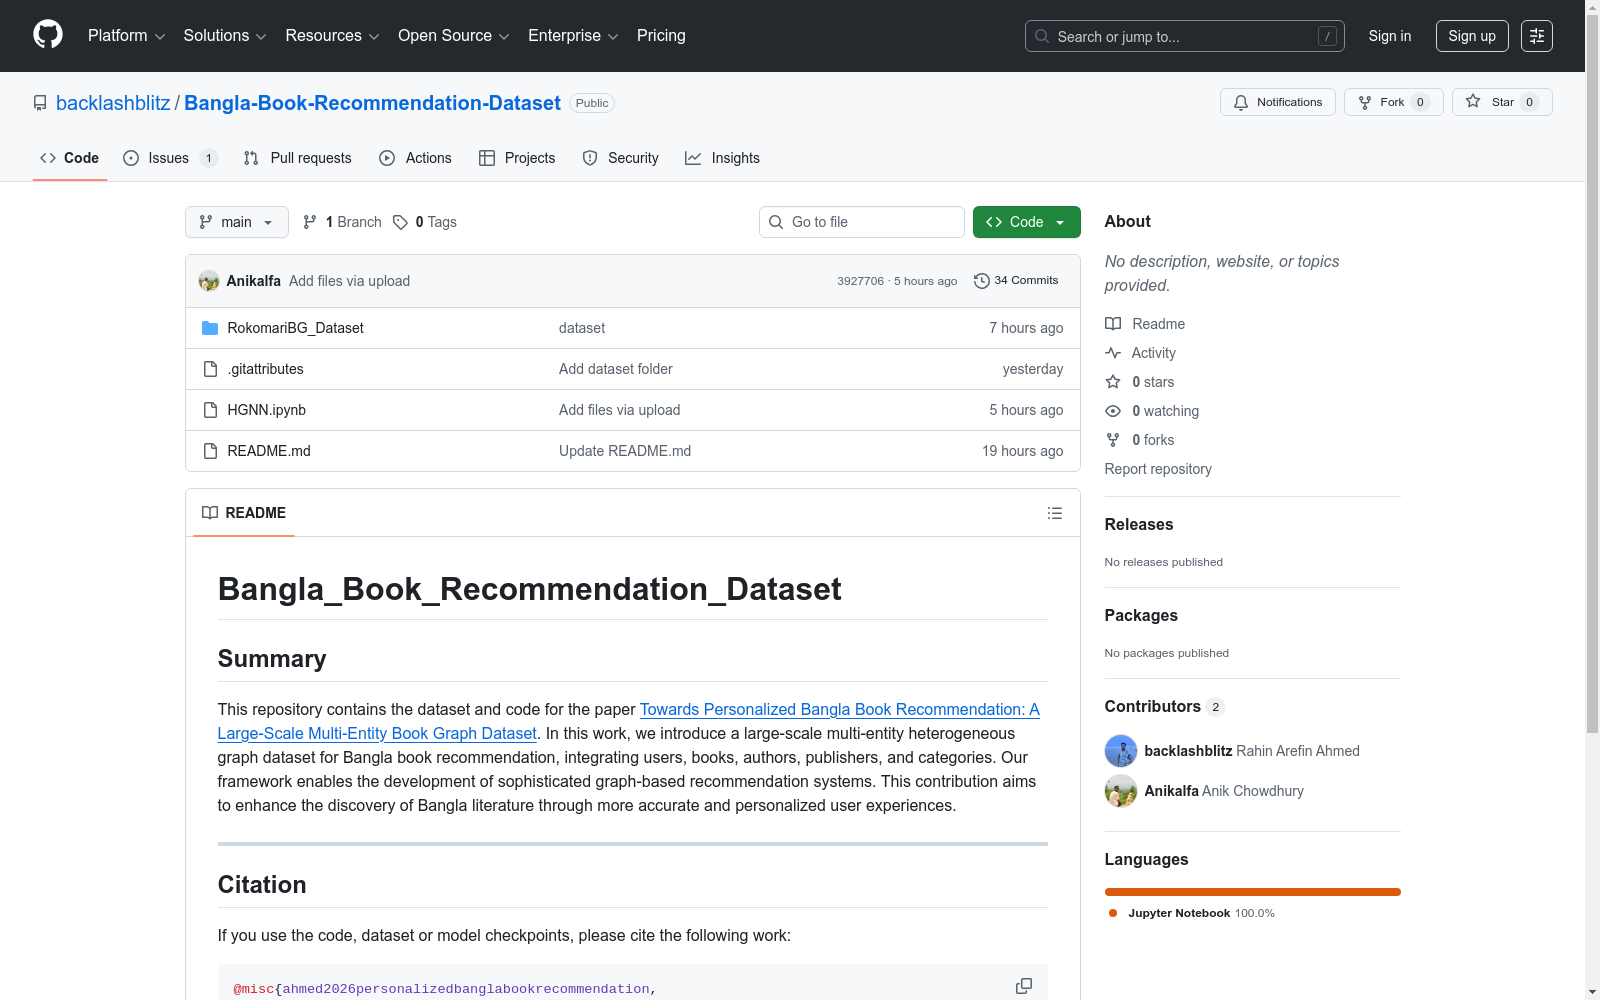Open the backlashblitz owner profile link
Viewport: 1600px width, 1000px height.
click(113, 103)
